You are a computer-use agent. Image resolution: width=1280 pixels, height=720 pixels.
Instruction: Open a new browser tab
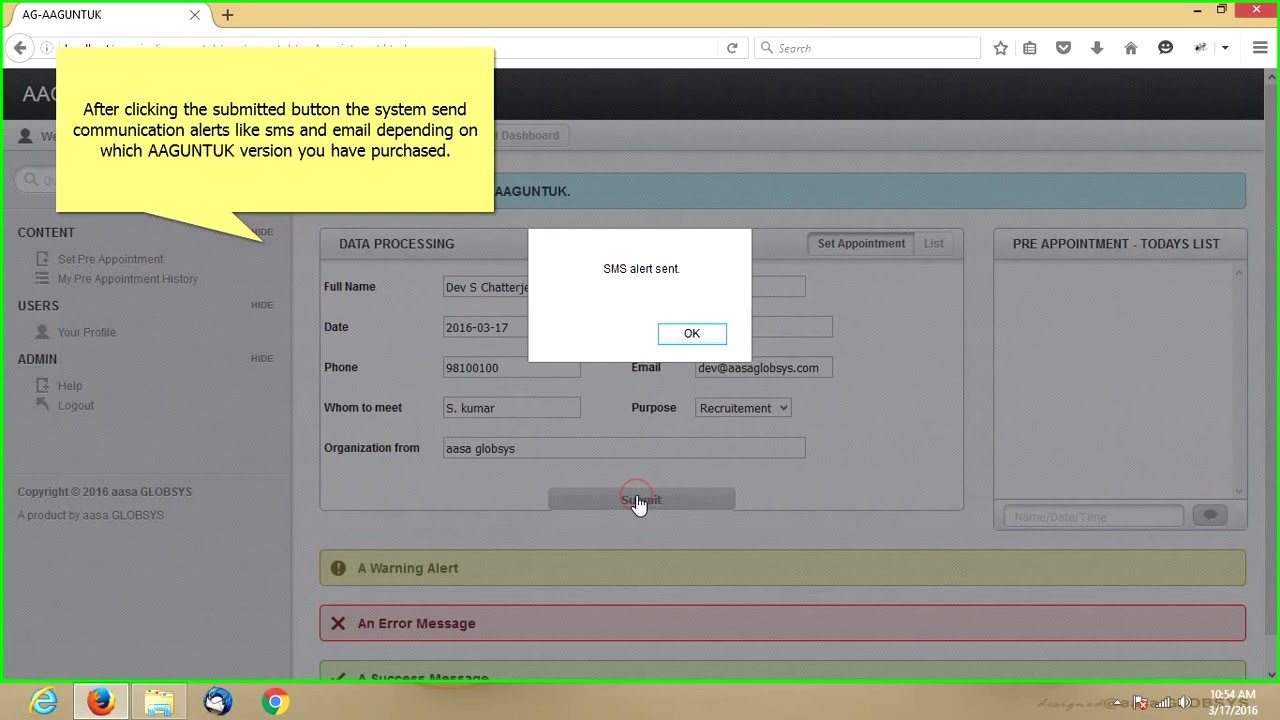(228, 15)
